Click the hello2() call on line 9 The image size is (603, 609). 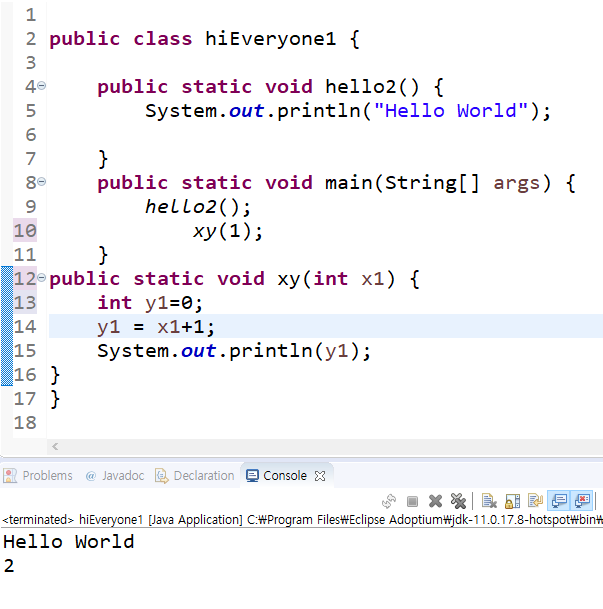pyautogui.click(x=198, y=207)
